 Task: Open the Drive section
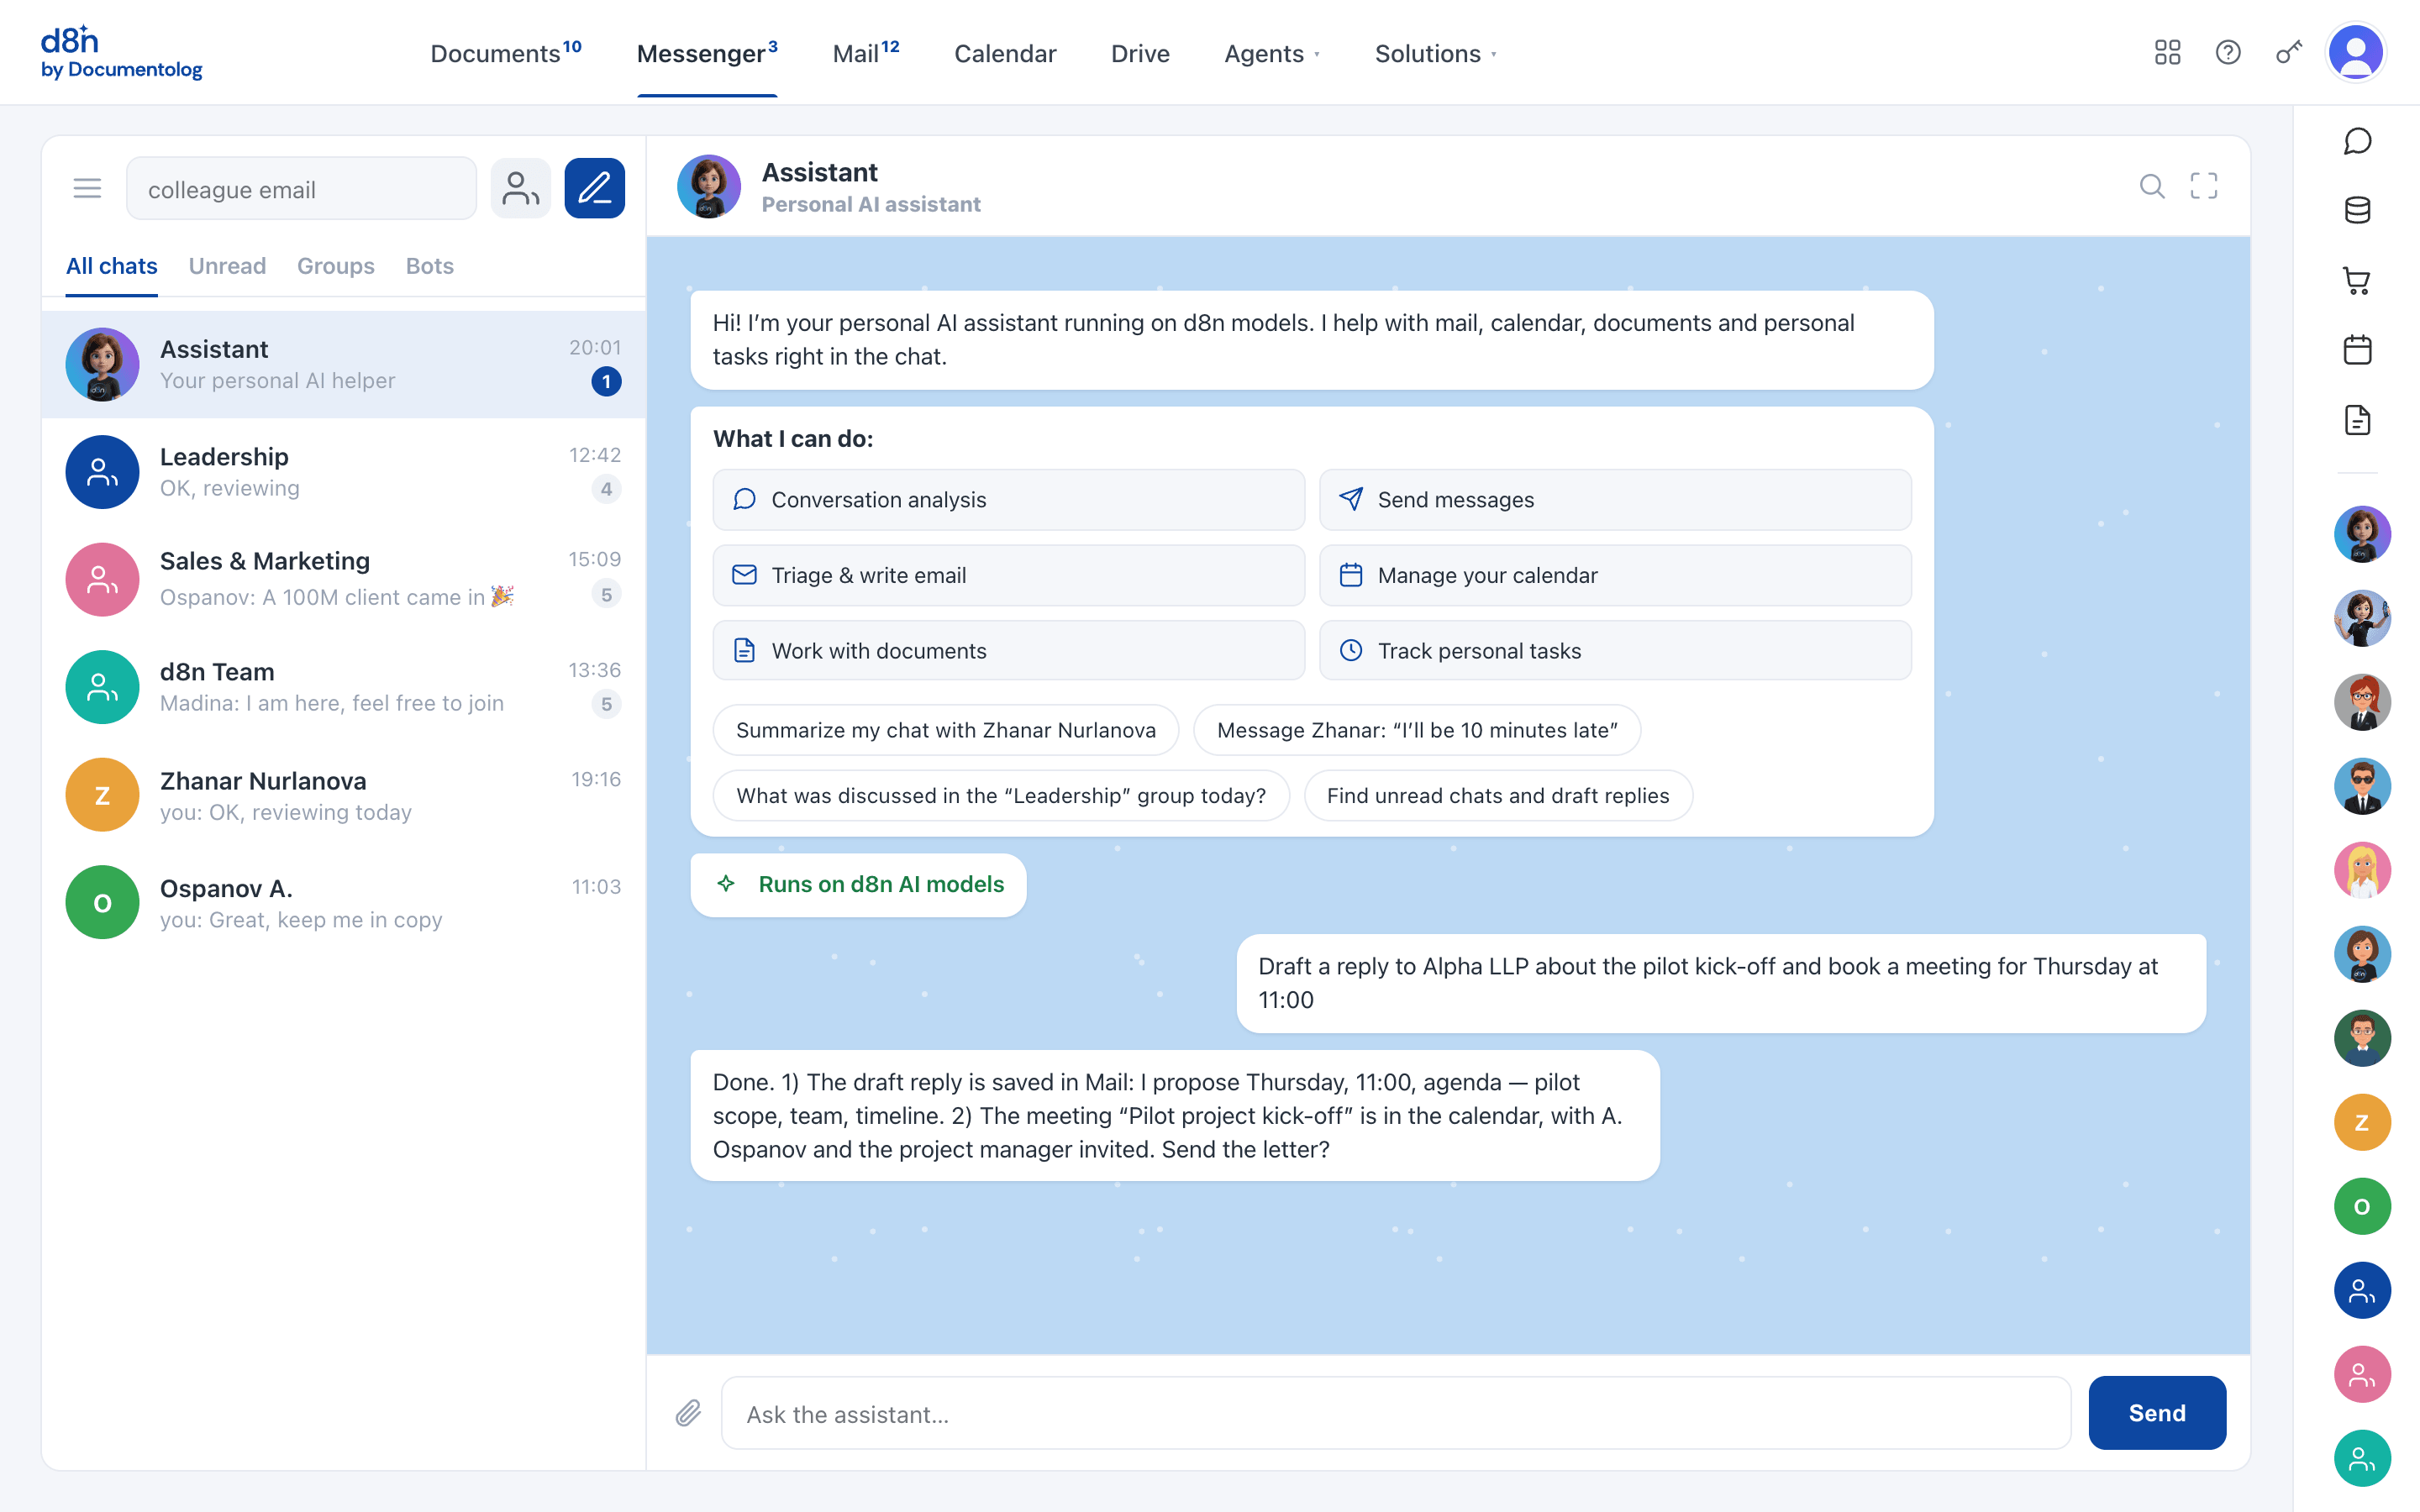click(1140, 54)
